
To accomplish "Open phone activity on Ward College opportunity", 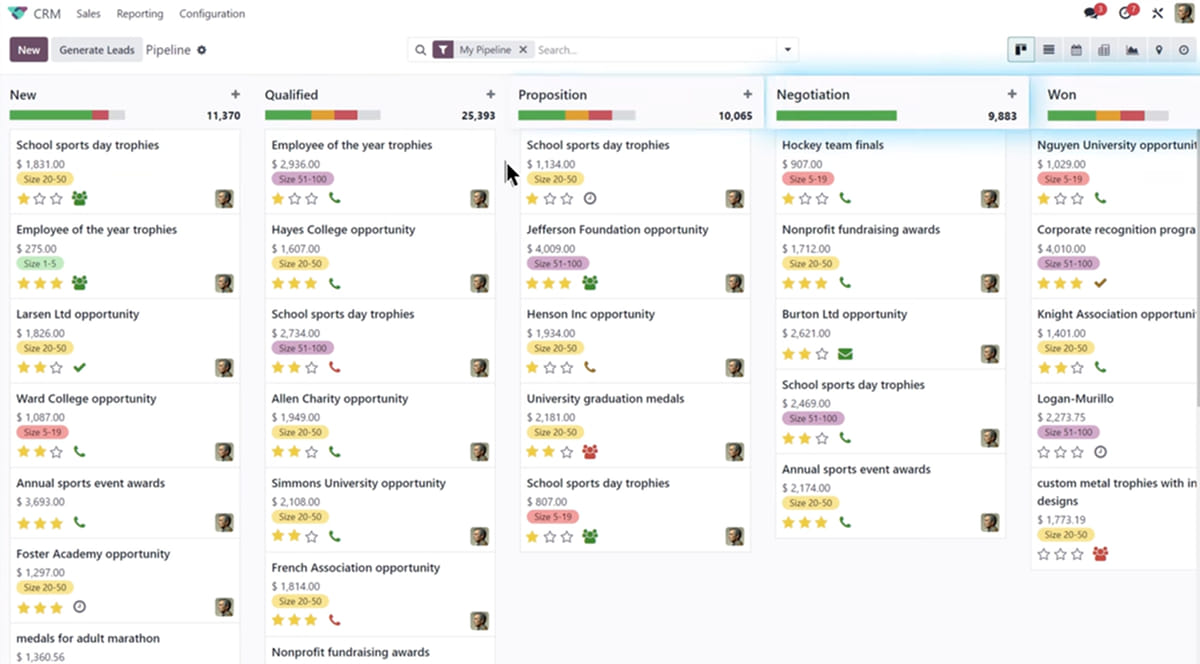I will pos(79,452).
